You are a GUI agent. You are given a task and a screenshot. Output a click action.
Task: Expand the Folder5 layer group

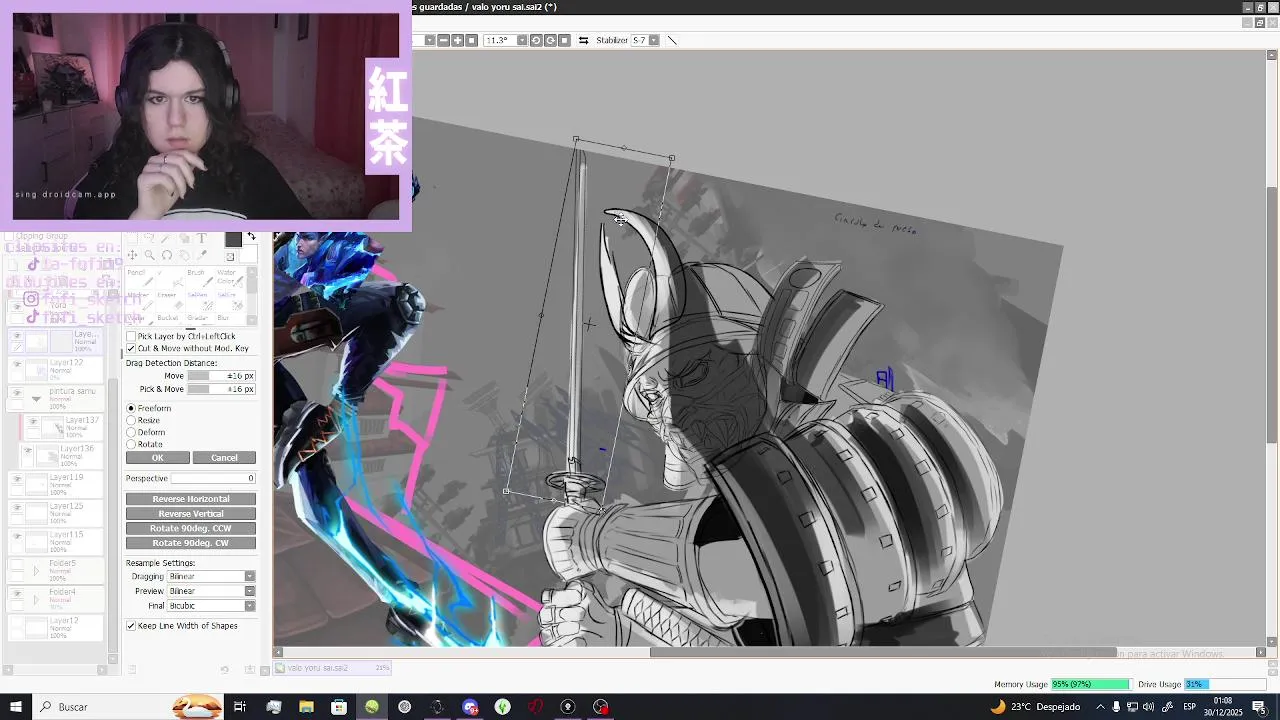click(36, 571)
